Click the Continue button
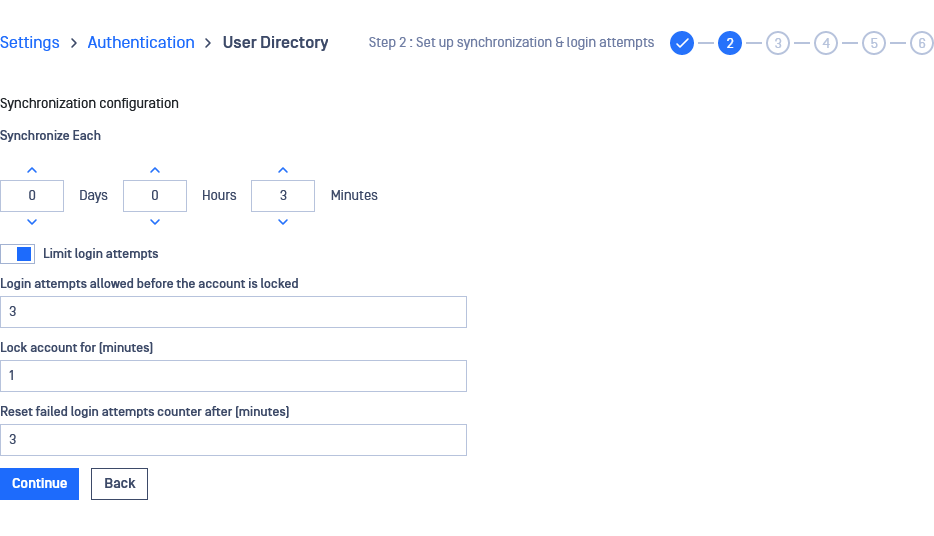The image size is (934, 536). pyautogui.click(x=39, y=484)
